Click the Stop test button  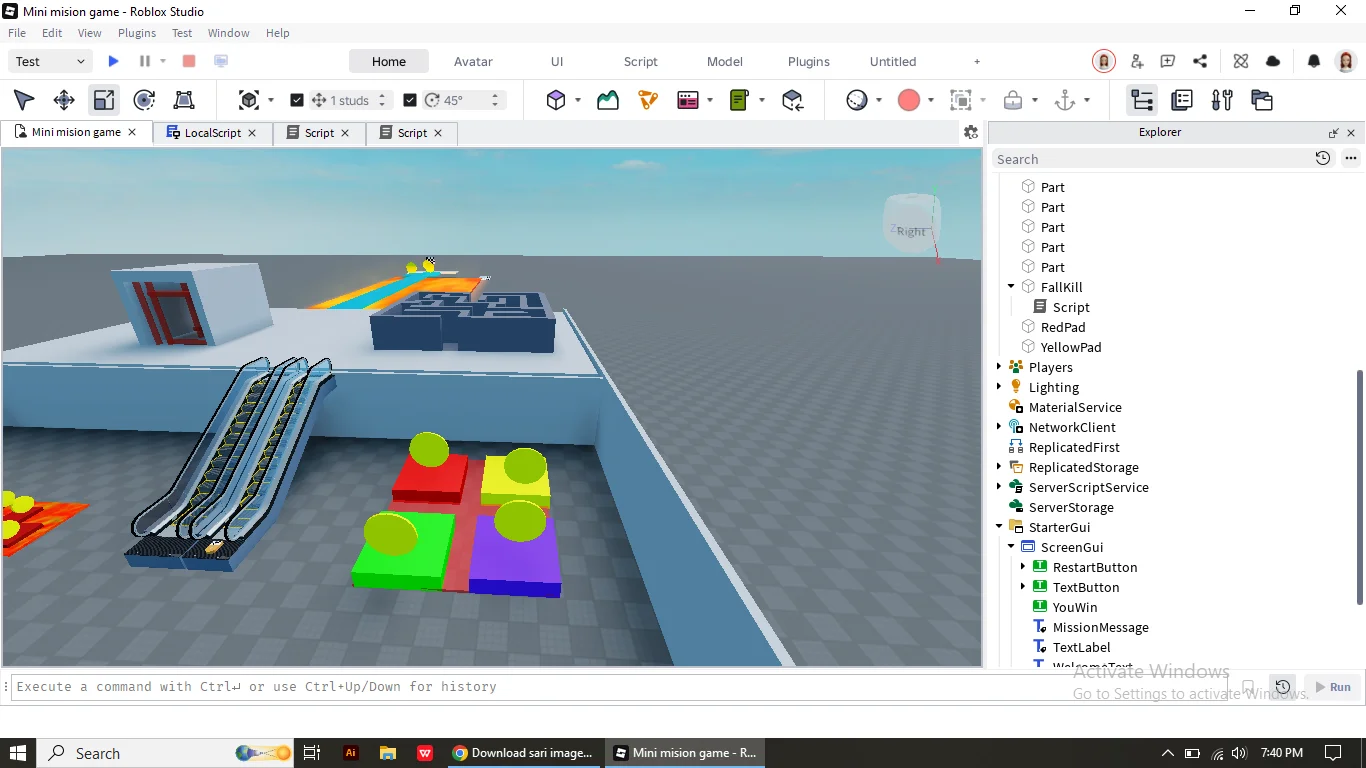[189, 61]
